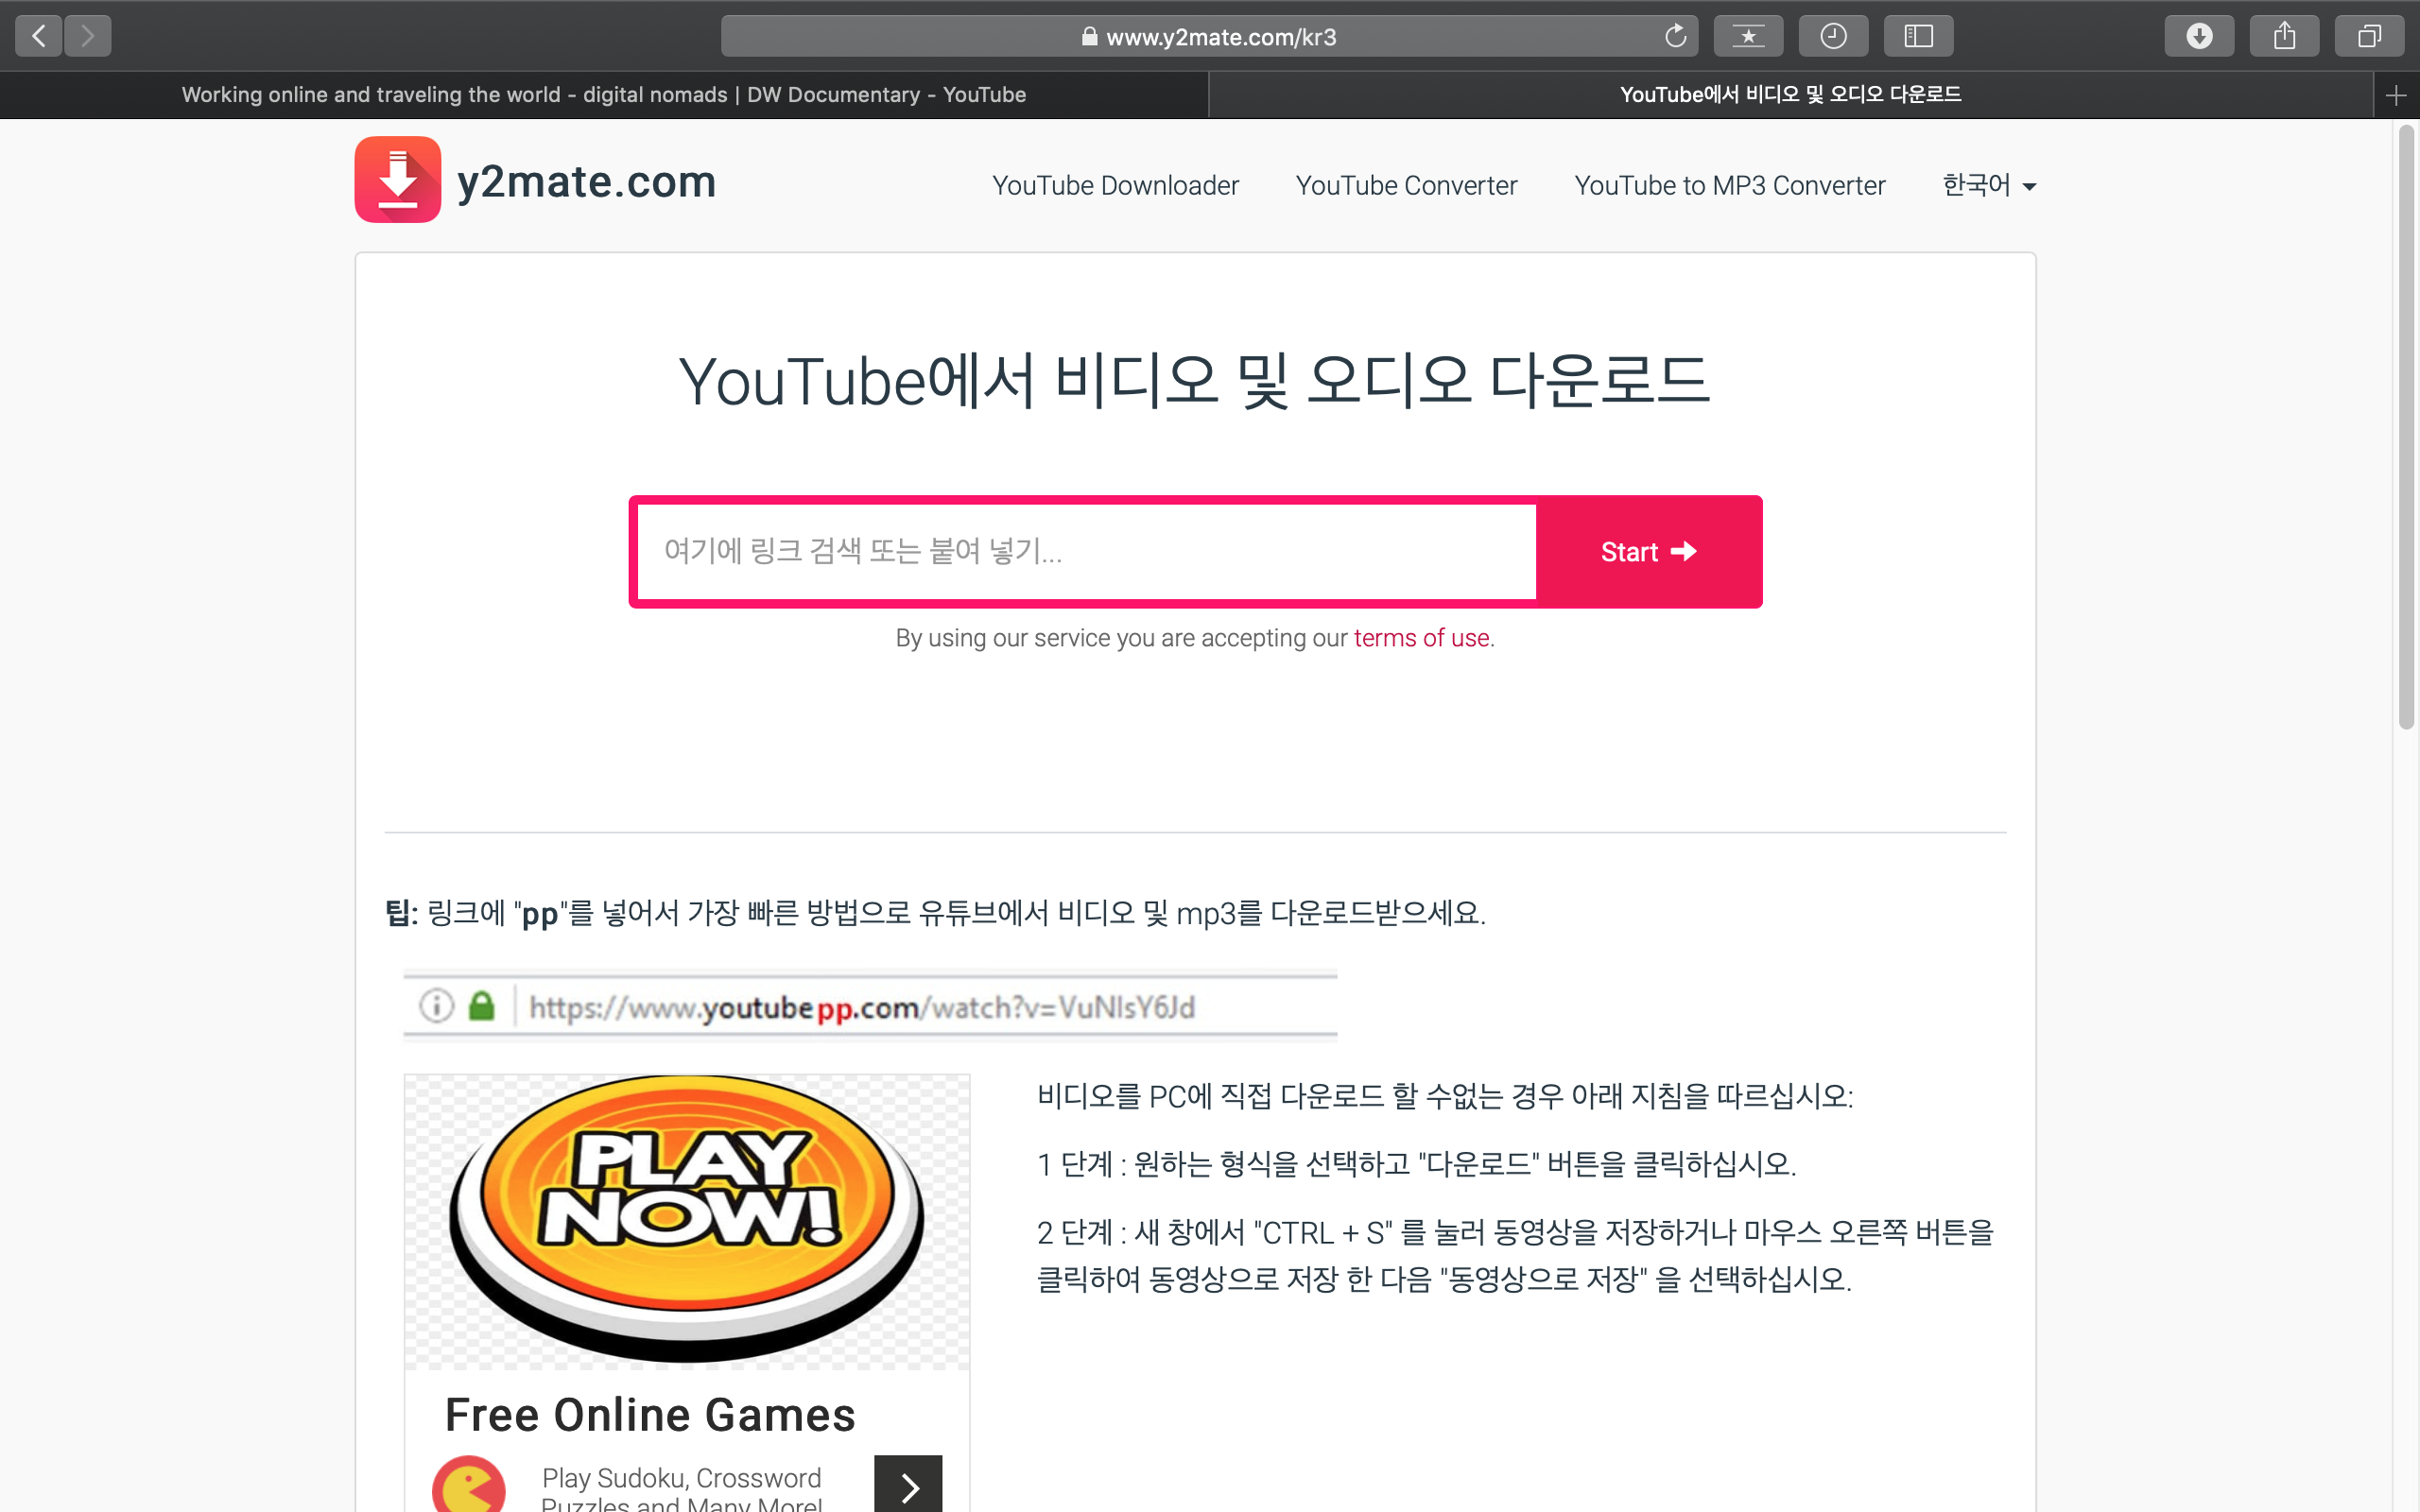Screen dimensions: 2420x1512
Task: Show downloads with the download arrow icon
Action: (x=2199, y=37)
